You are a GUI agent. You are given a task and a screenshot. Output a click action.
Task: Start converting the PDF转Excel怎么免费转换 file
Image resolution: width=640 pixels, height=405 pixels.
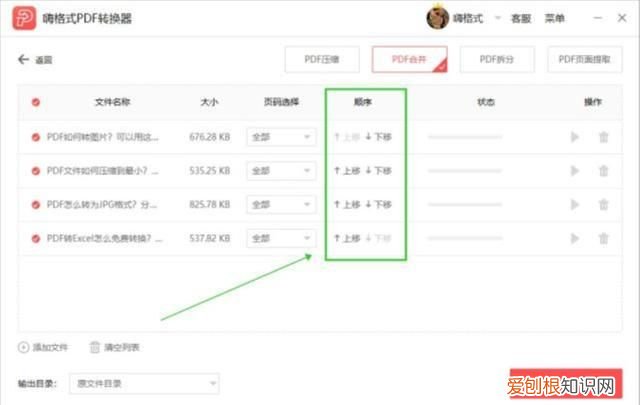[575, 238]
